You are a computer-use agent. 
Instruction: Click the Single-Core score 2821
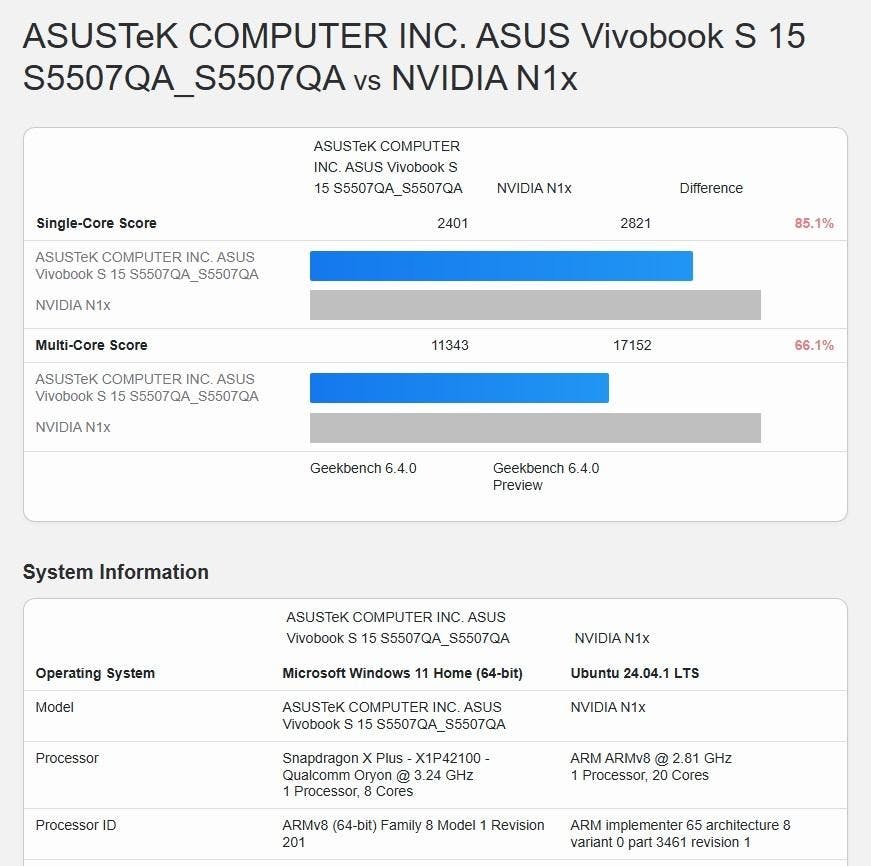click(x=635, y=223)
